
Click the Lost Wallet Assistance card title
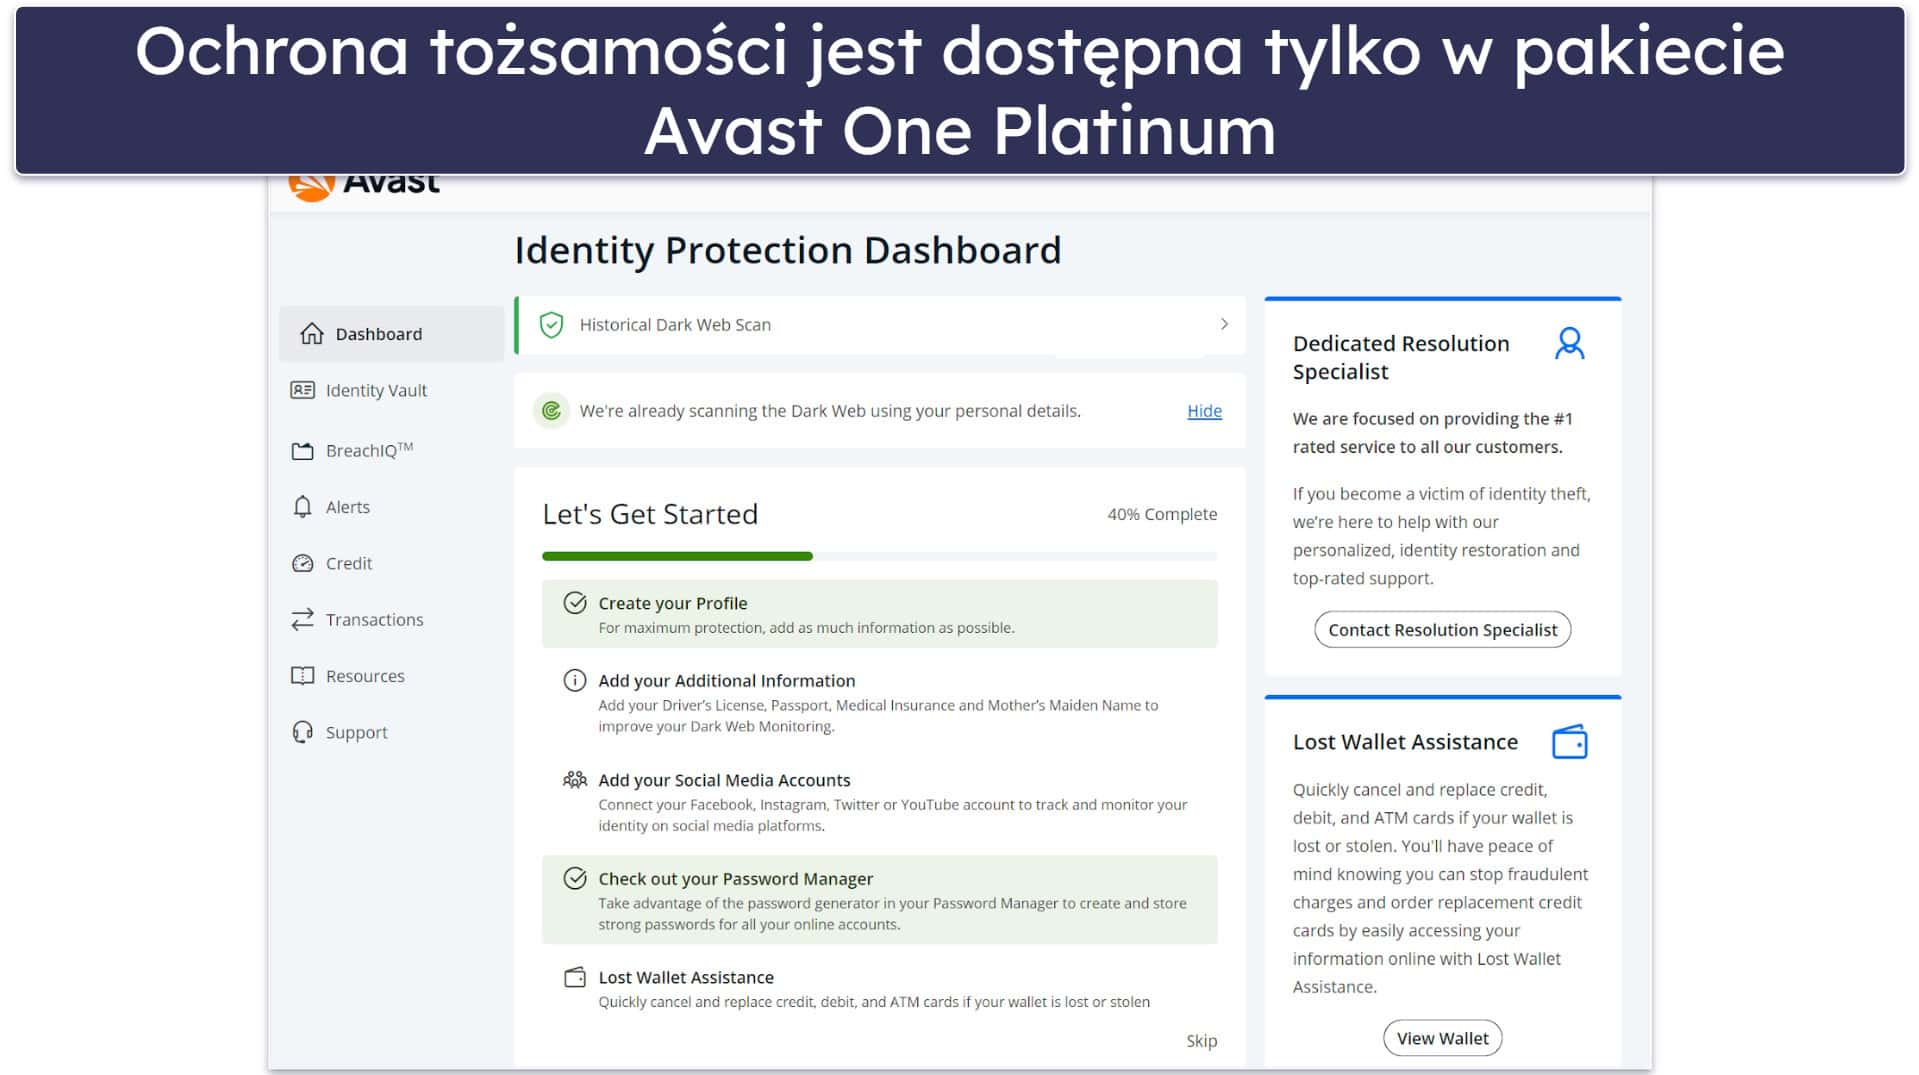tap(1405, 742)
